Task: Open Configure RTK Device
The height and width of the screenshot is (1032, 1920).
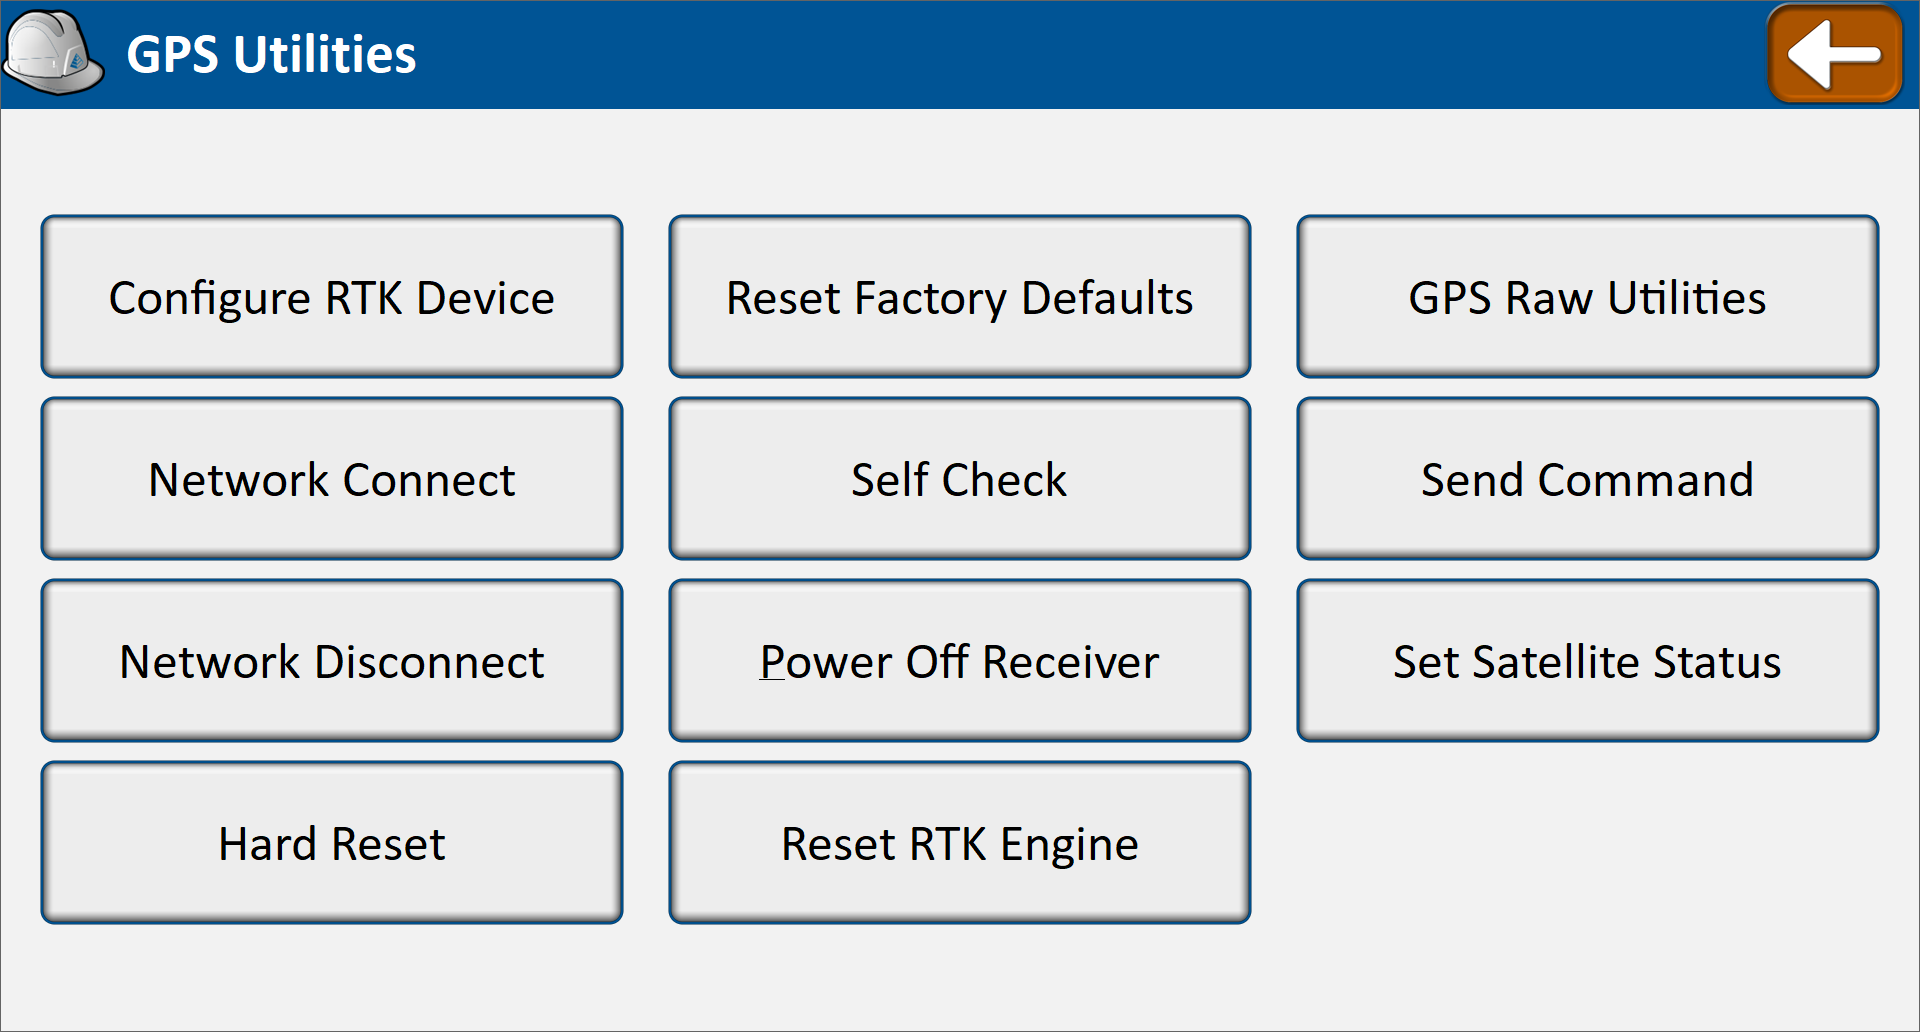Action: pyautogui.click(x=332, y=297)
